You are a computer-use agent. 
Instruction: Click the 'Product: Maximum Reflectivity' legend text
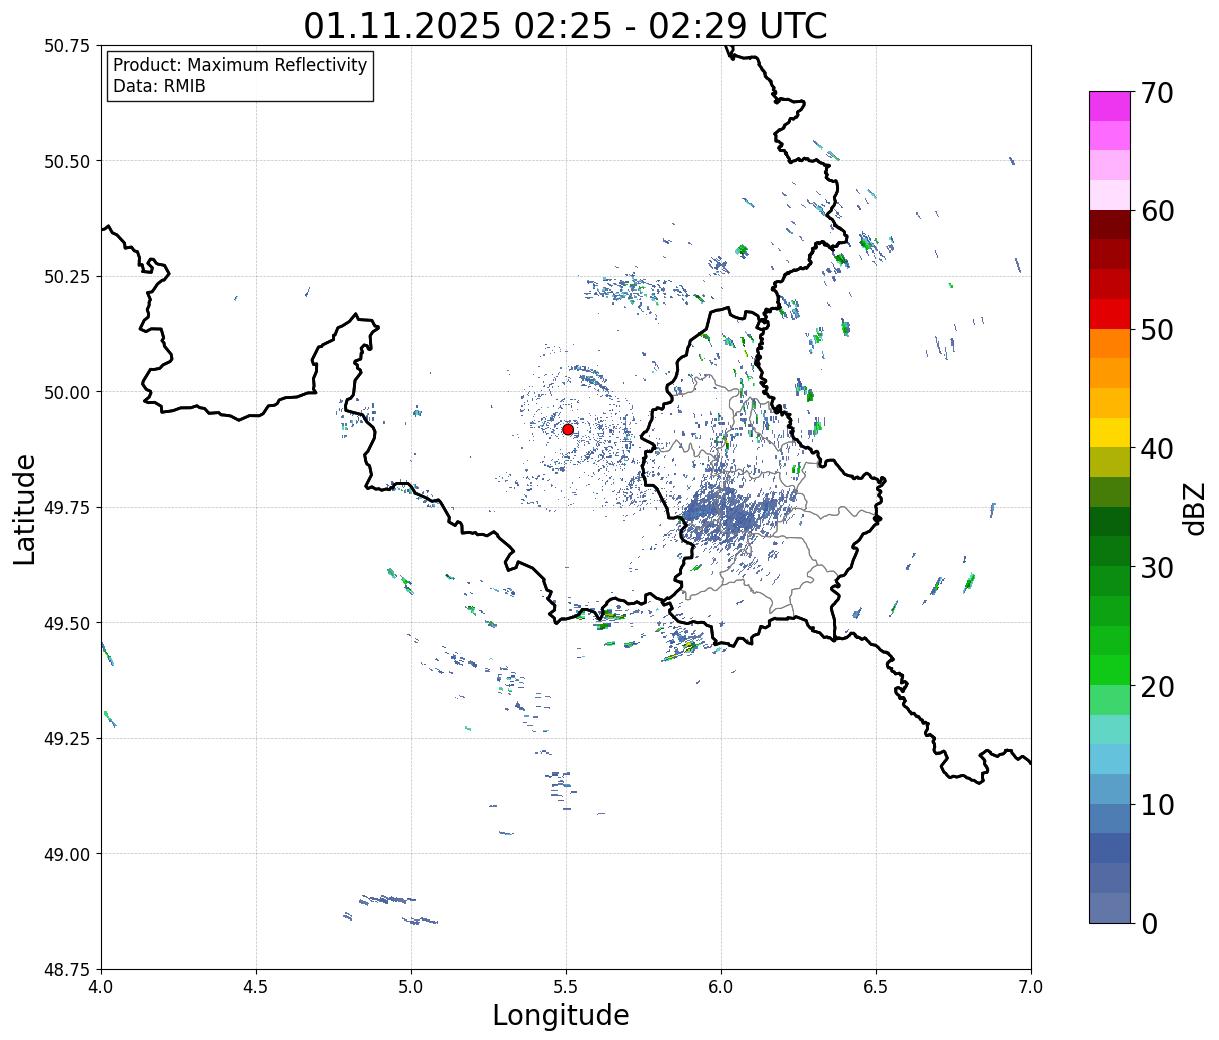[240, 65]
